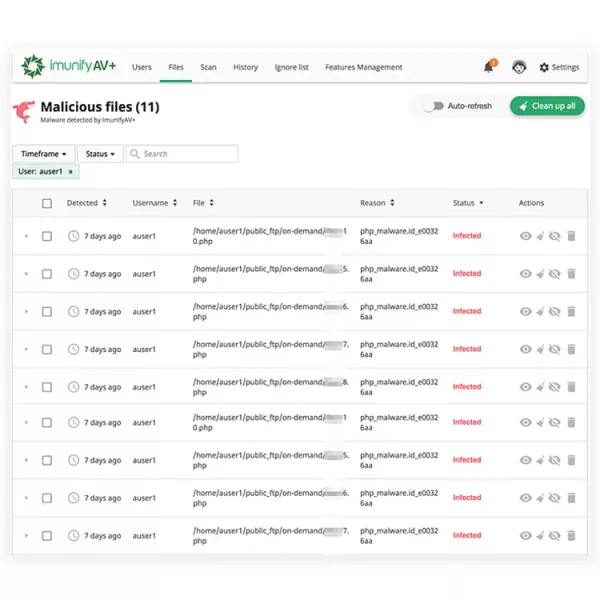Delete the file in the second 10.php row
600x600 pixels.
pyautogui.click(x=571, y=422)
